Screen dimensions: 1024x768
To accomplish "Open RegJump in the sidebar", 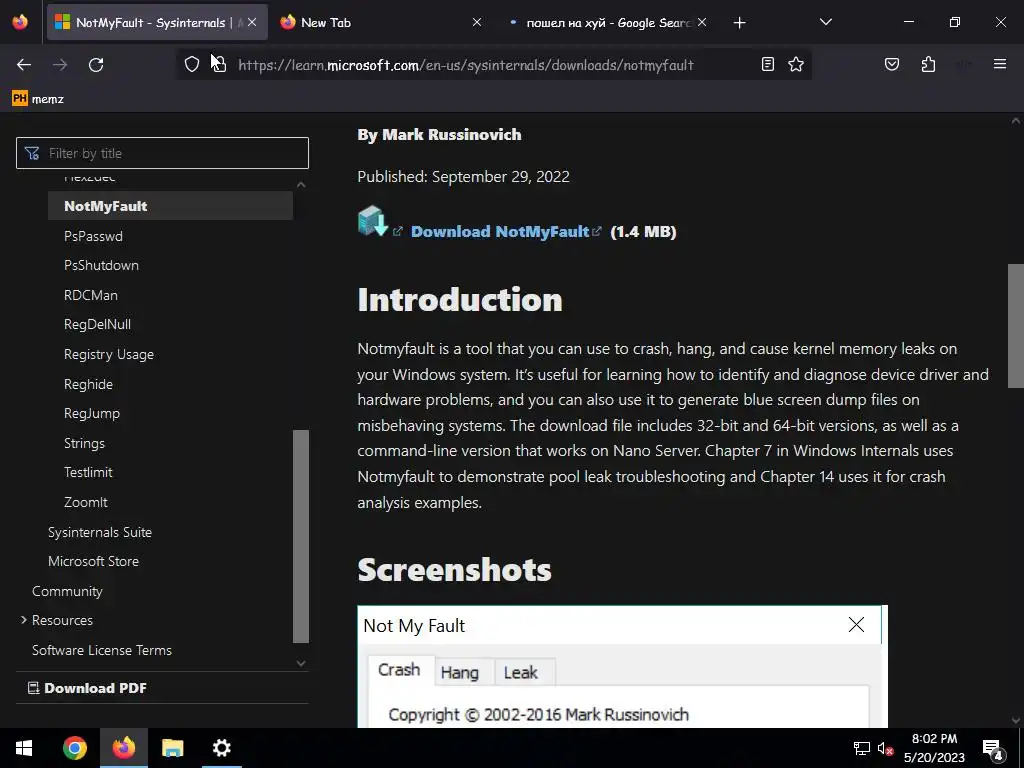I will pyautogui.click(x=92, y=413).
